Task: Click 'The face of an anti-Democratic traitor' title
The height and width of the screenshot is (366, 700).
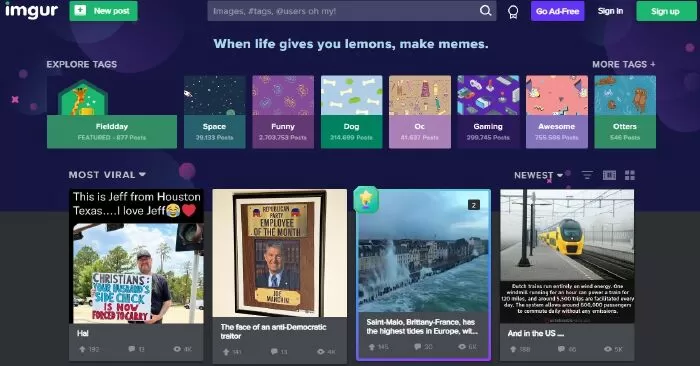Action: pyautogui.click(x=273, y=332)
